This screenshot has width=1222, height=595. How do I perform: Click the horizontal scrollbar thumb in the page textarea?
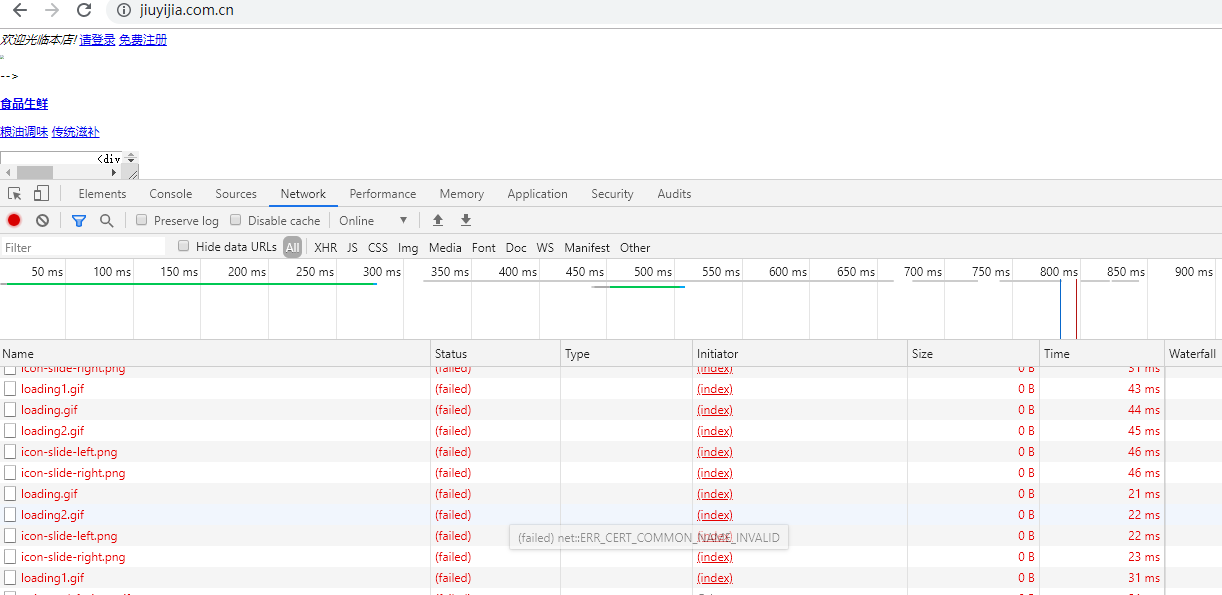click(x=35, y=173)
